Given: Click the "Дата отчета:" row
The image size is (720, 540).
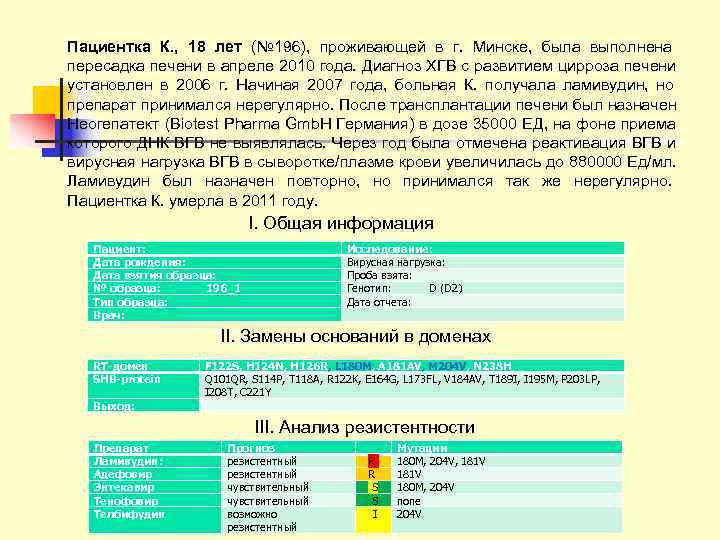Looking at the screenshot, I should (483, 302).
